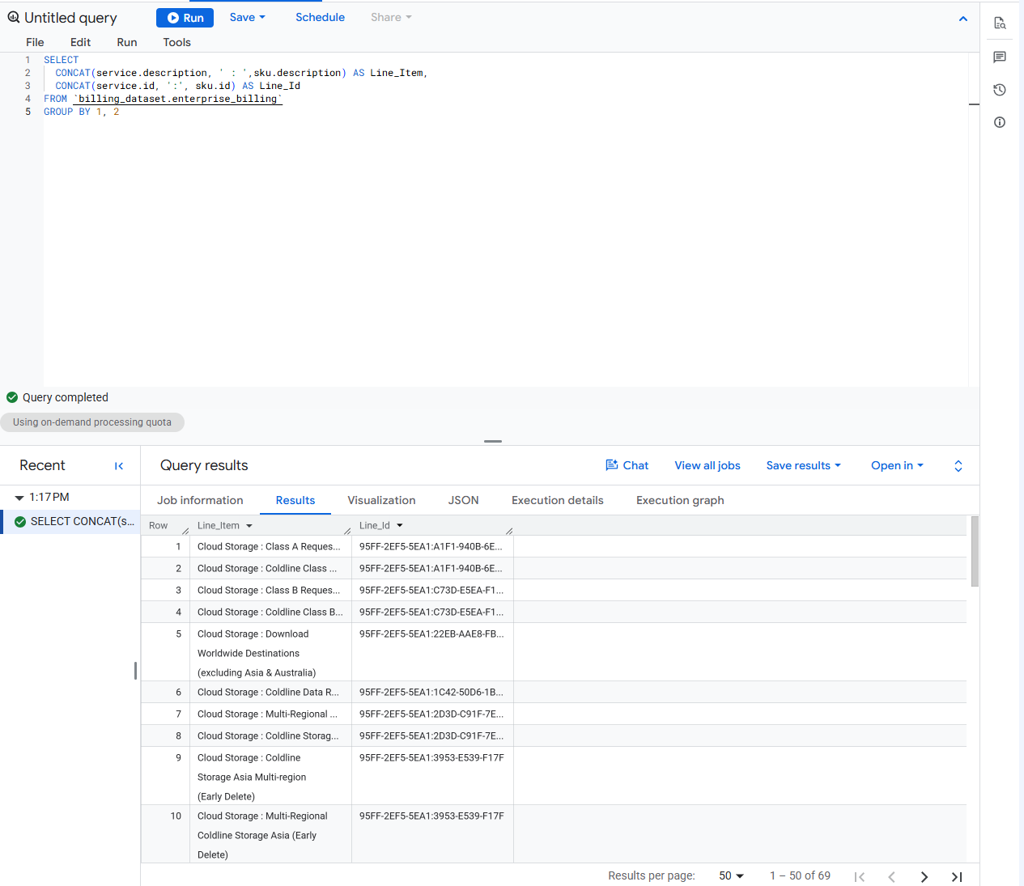This screenshot has height=886, width=1024.
Task: Click the editor/results divider handle
Action: (x=493, y=441)
